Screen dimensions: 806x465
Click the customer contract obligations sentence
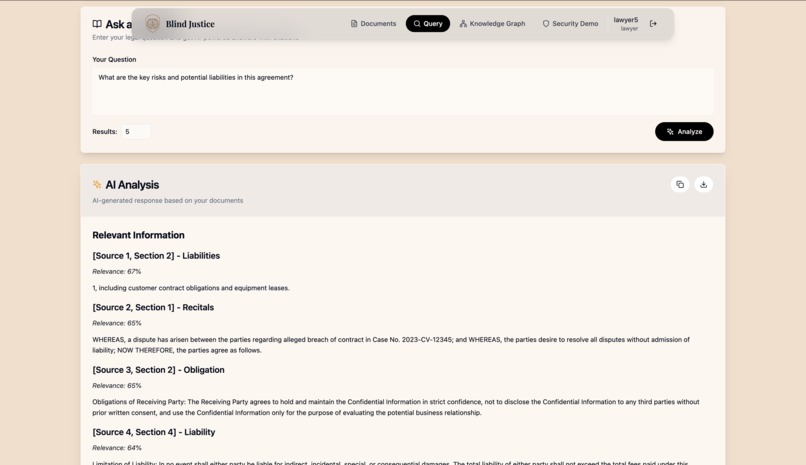[x=191, y=288]
